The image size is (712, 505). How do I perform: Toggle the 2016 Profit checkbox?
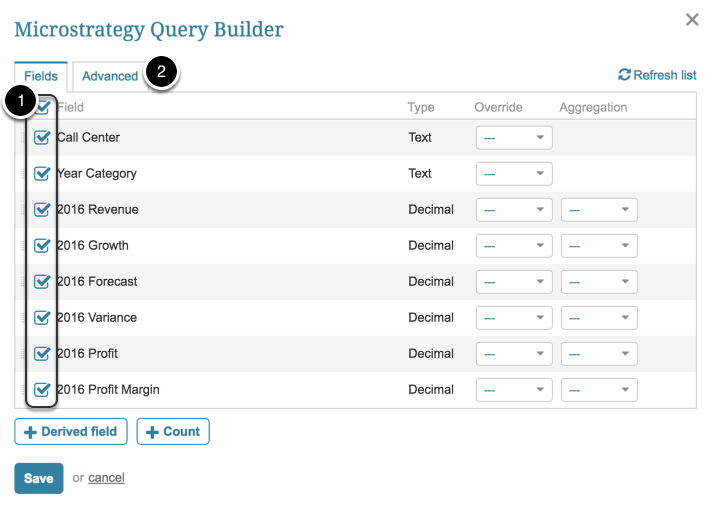coord(42,353)
